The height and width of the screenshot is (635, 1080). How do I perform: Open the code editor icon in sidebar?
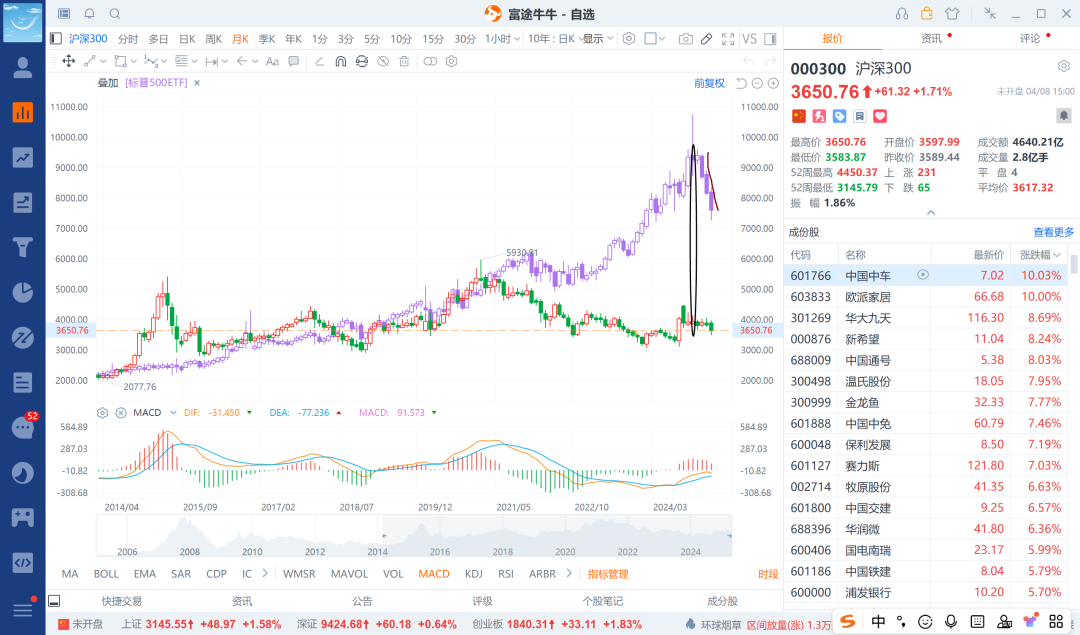23,562
